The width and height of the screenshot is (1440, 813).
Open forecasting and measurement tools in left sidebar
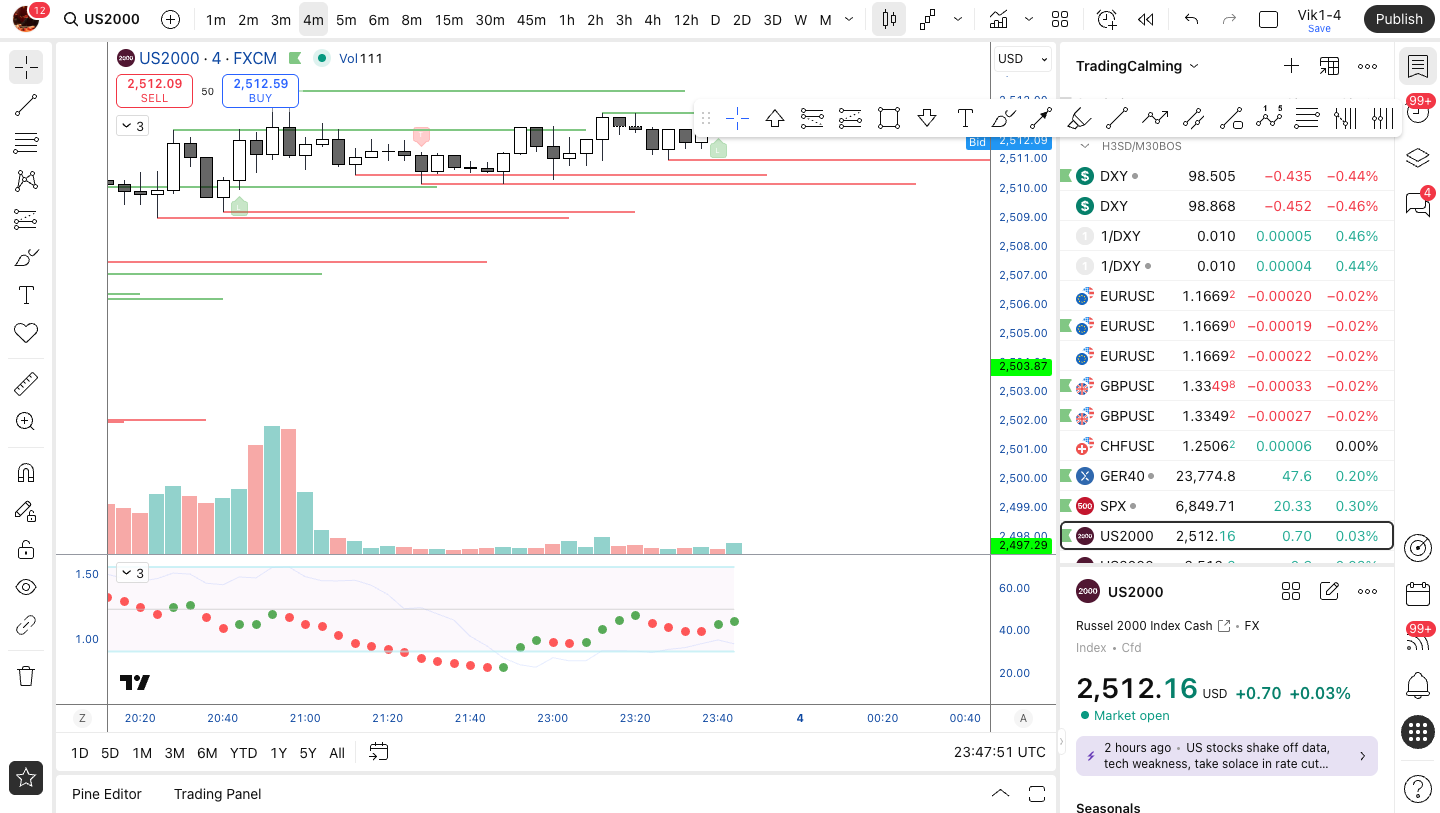point(26,219)
